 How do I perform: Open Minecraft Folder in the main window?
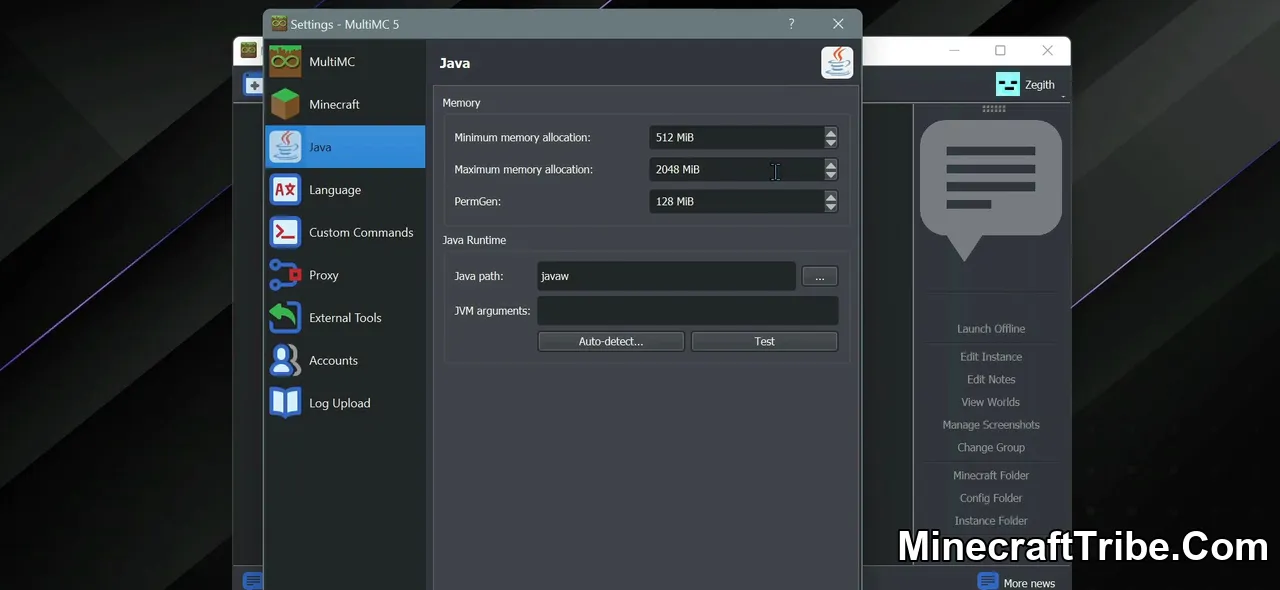tap(991, 476)
